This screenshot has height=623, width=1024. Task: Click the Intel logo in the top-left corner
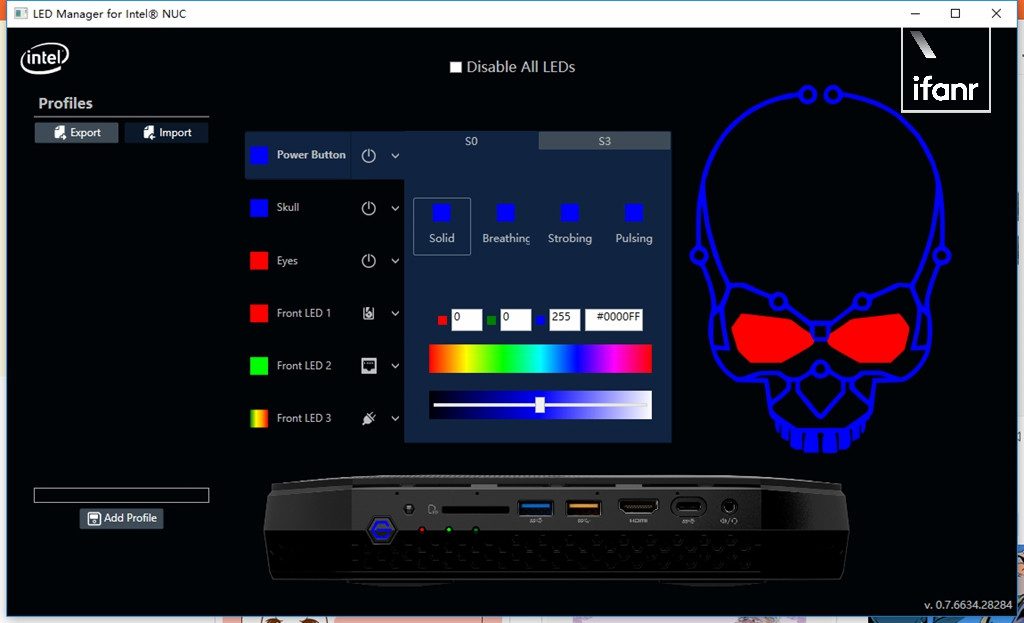click(44, 60)
